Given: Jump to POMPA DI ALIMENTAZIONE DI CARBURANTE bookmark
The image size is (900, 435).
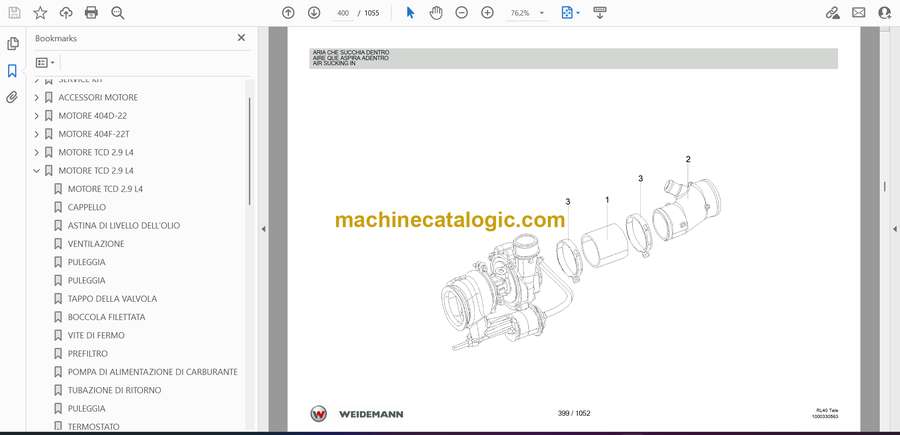Looking at the screenshot, I should tap(152, 372).
